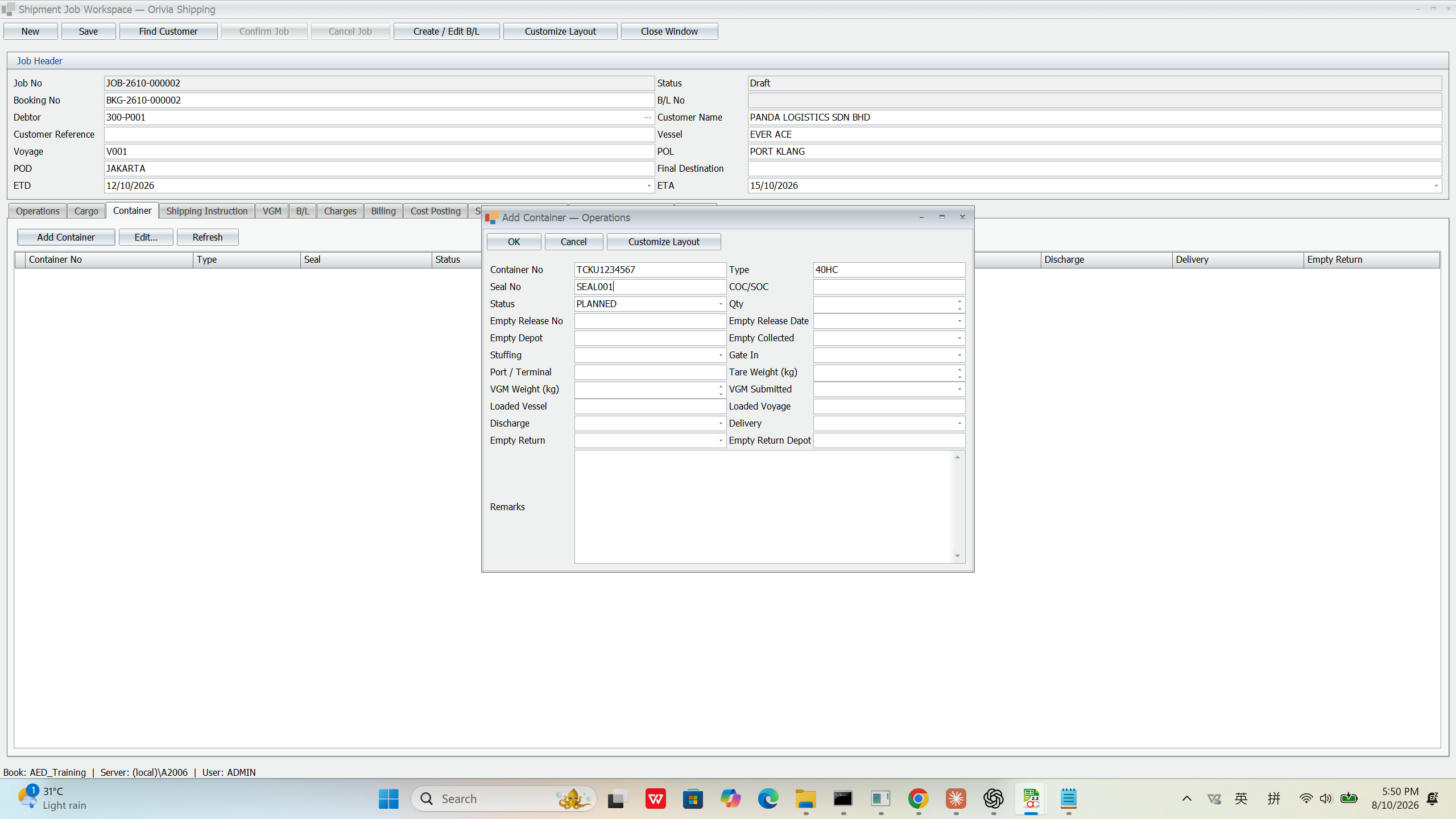Open File Explorer from the taskbar

click(806, 798)
